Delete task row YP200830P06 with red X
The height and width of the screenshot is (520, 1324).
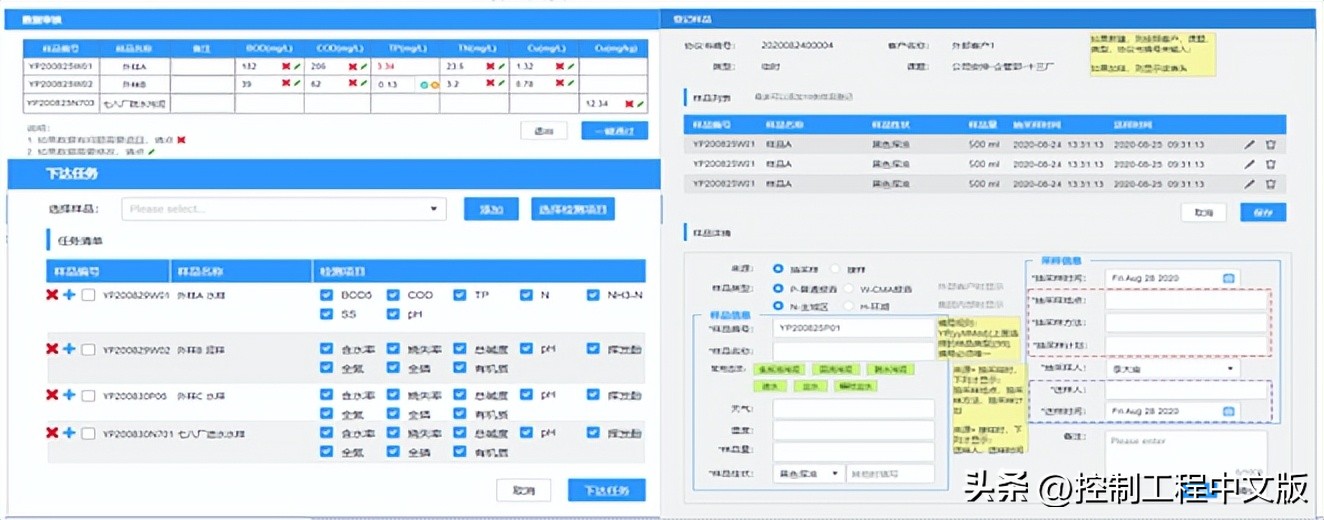(x=52, y=395)
